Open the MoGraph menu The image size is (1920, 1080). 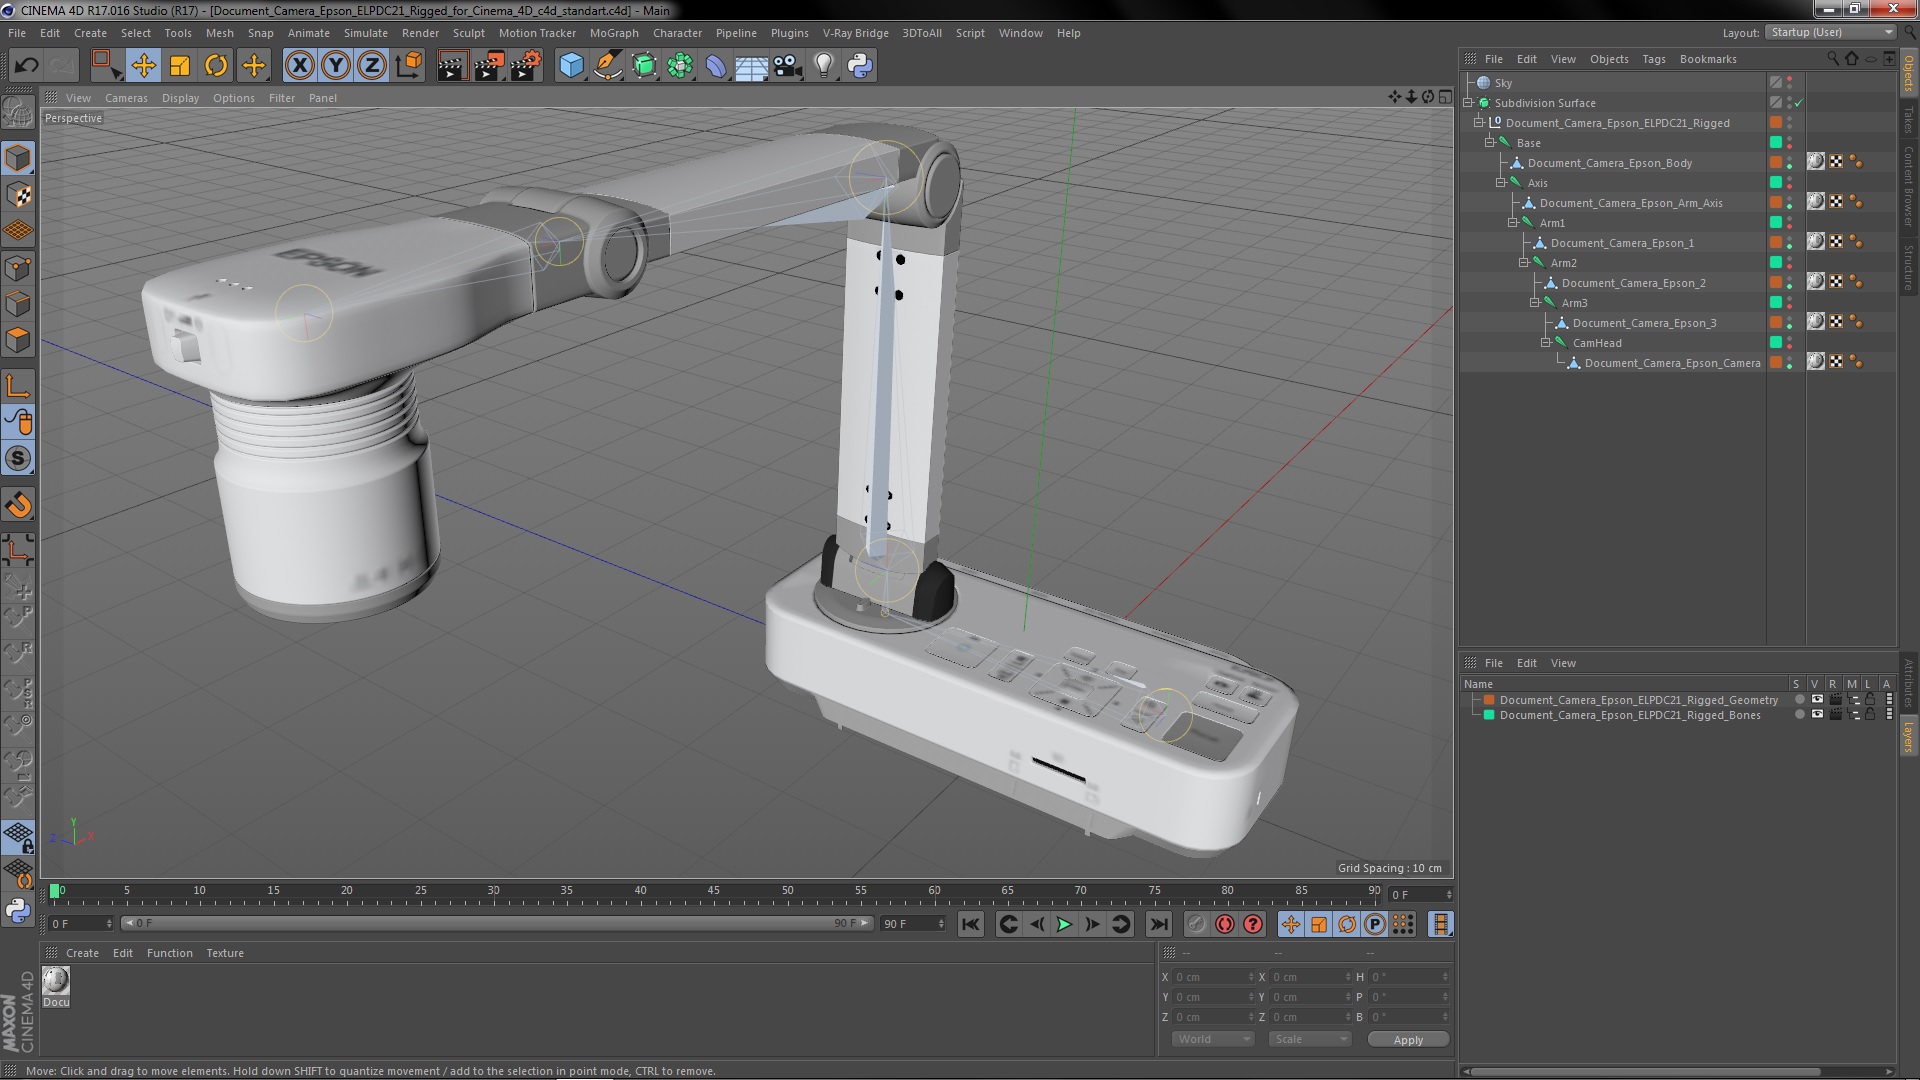click(x=613, y=33)
